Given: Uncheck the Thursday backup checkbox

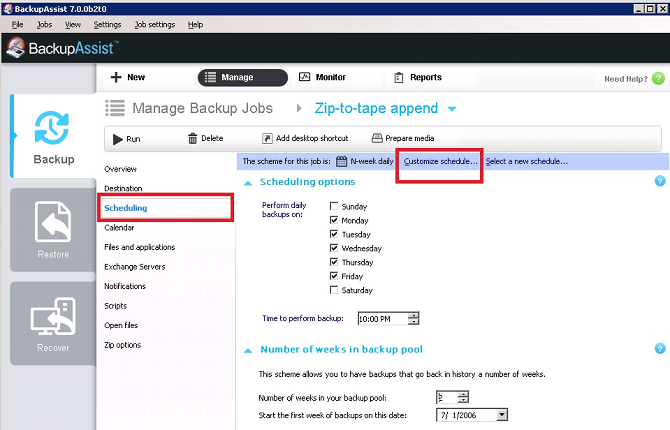Looking at the screenshot, I should pos(334,262).
